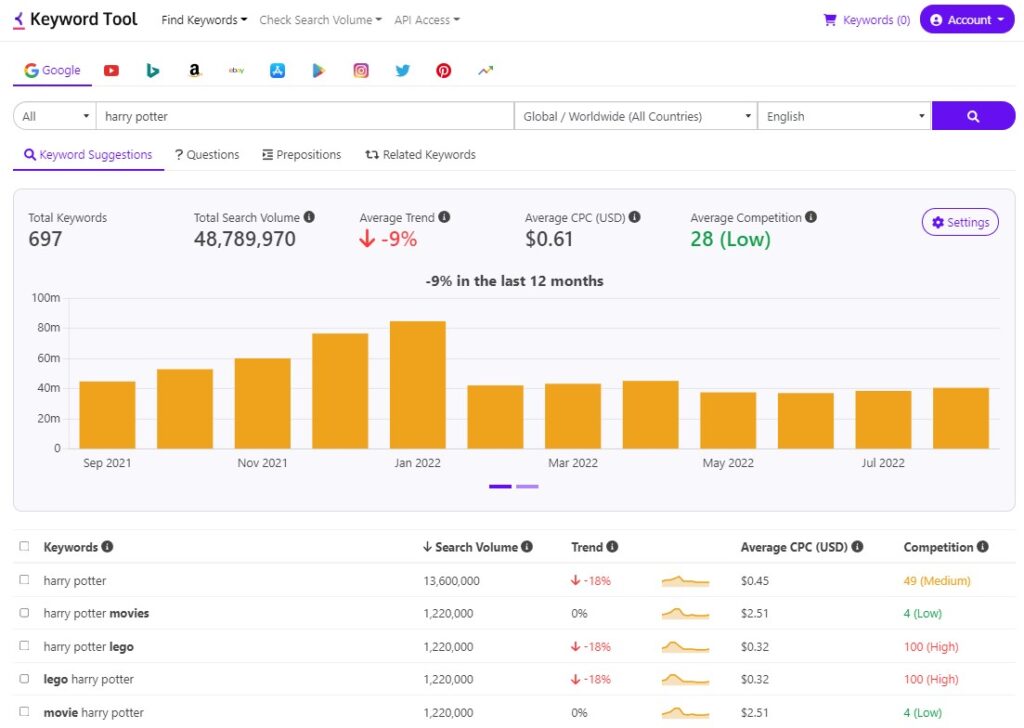Screen dimensions: 1024x728
Task: Open the Related Keywords tab
Action: [x=421, y=155]
